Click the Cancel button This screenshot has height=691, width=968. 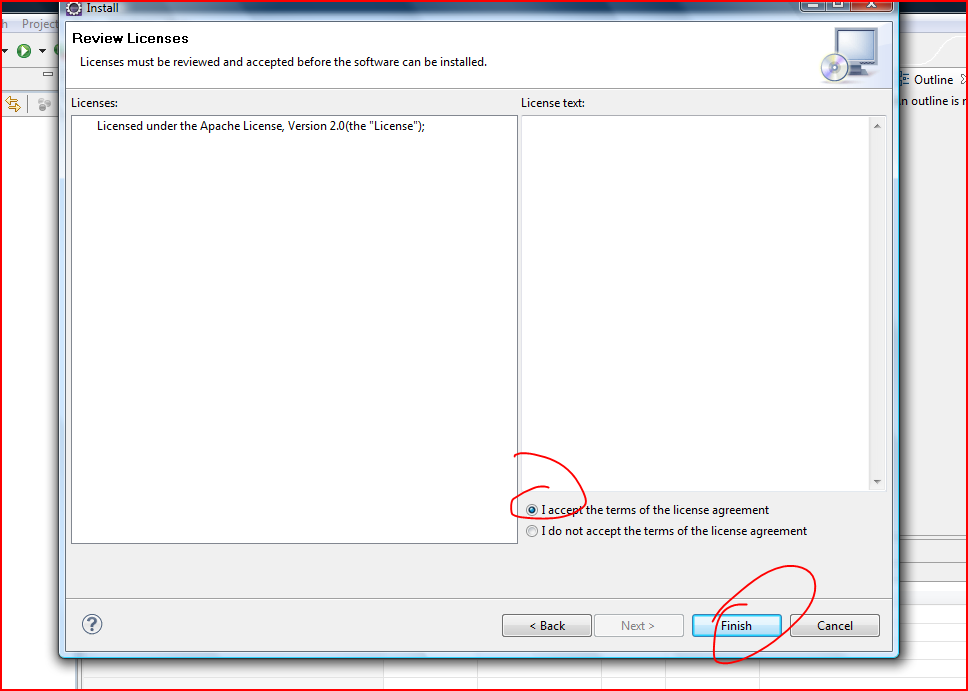(x=835, y=626)
